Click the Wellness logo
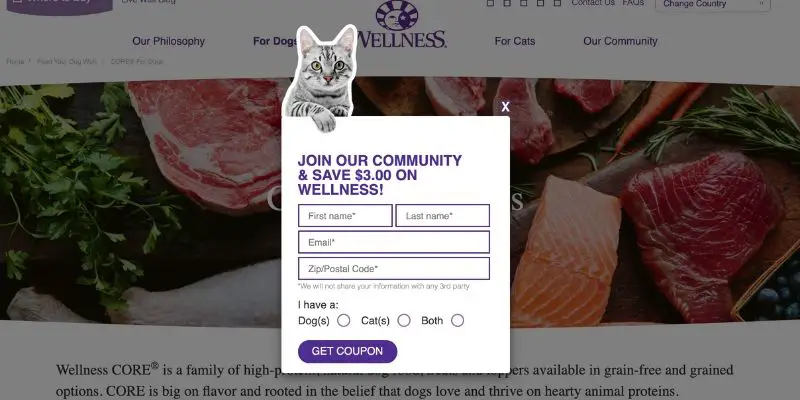800x400 pixels. click(x=403, y=24)
